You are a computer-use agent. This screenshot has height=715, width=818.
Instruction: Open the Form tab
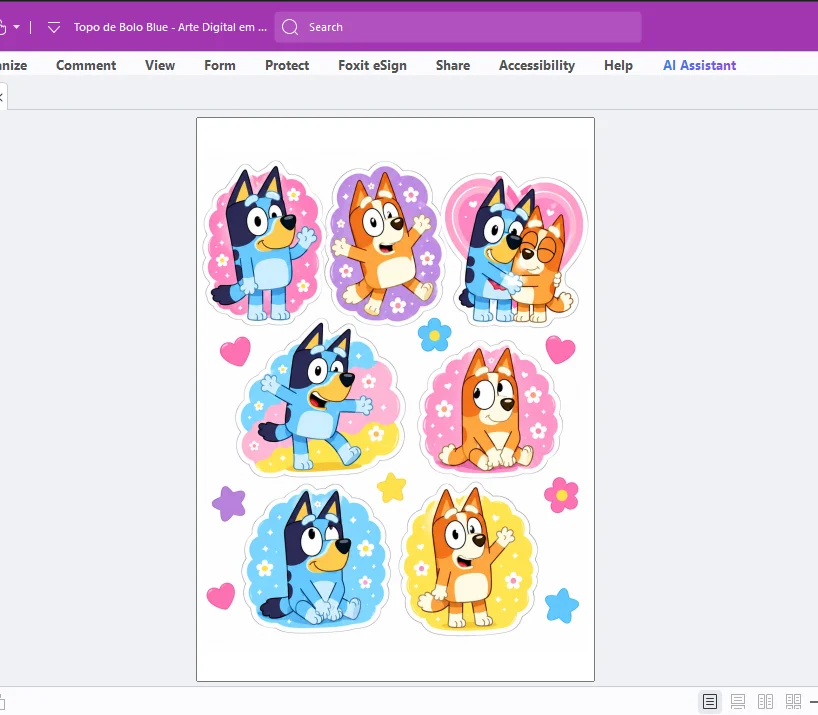click(x=220, y=65)
